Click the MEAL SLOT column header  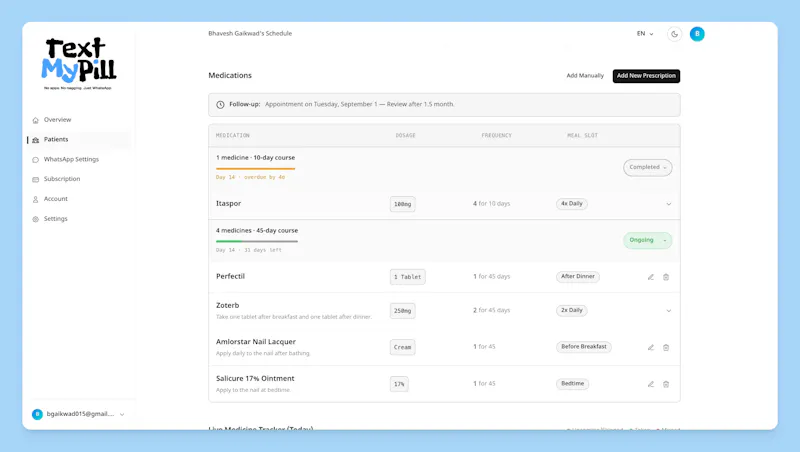tap(582, 136)
